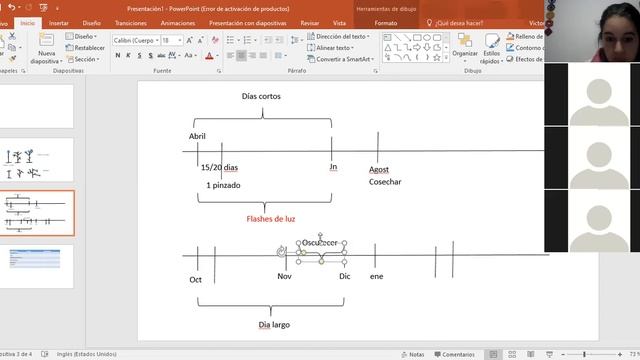Viewport: 640px width, 360px height.
Task: Open Presentación con diapositivas tab
Action: [248, 23]
